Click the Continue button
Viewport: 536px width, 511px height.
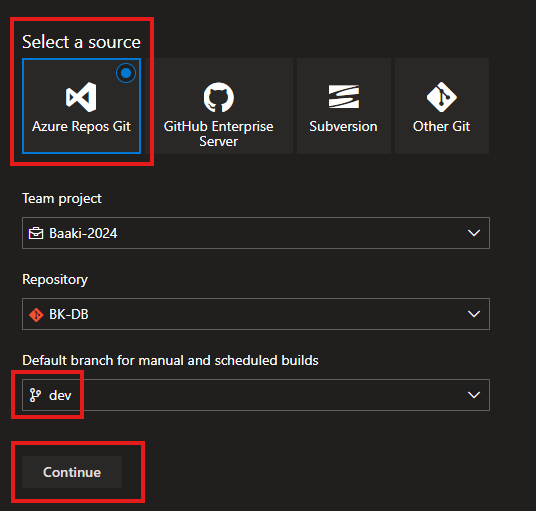tap(72, 472)
